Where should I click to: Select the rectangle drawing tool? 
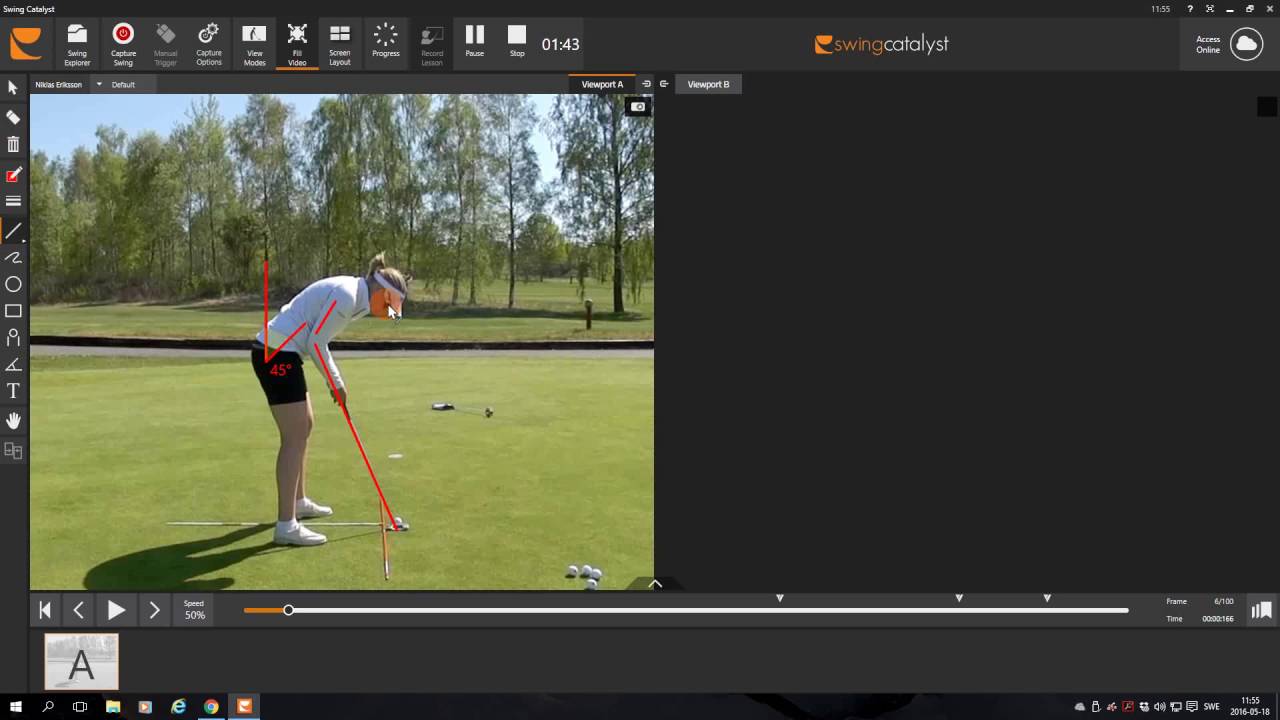13,311
